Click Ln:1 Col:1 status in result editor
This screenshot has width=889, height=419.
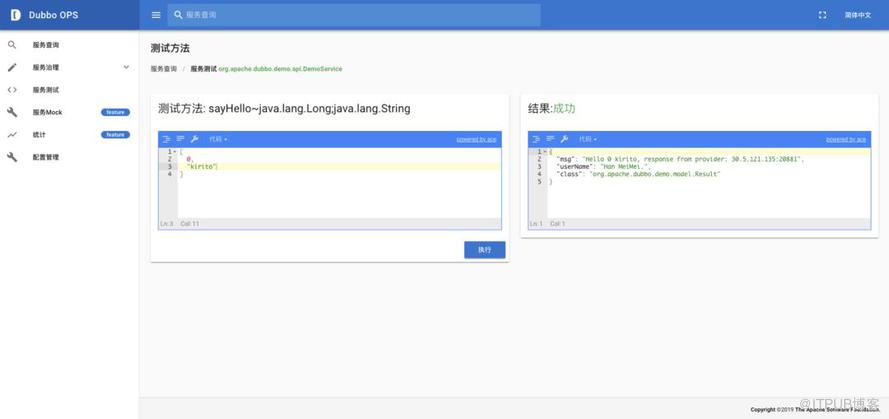pos(548,224)
